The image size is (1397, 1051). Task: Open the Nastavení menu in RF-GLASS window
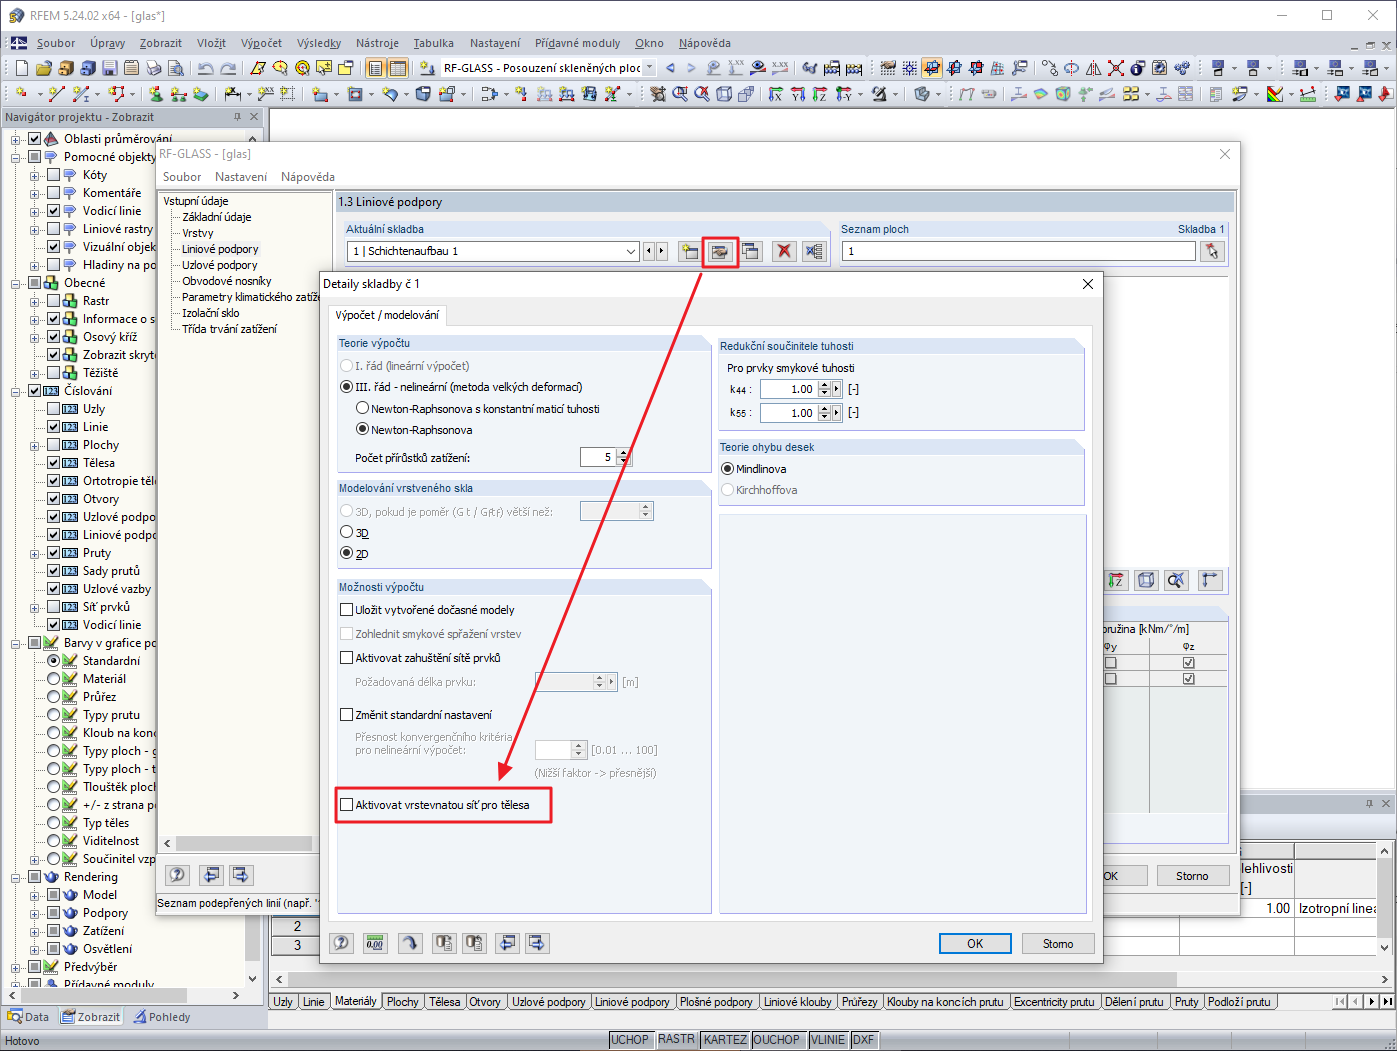[x=241, y=177]
